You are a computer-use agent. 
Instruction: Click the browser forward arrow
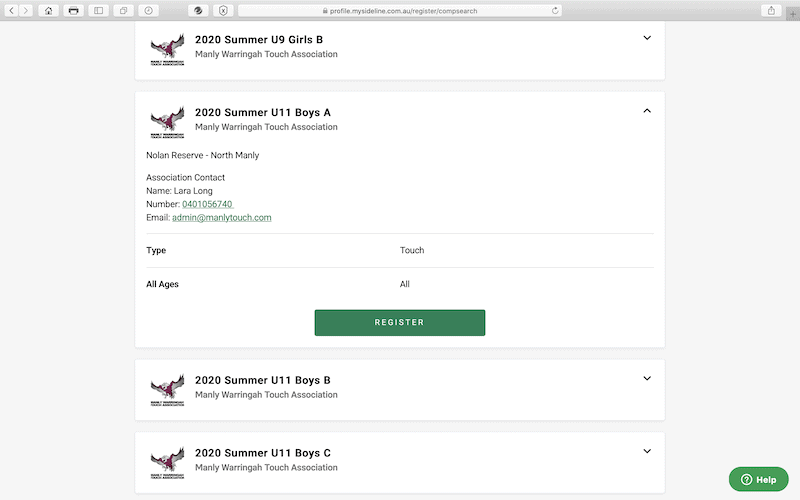[26, 10]
